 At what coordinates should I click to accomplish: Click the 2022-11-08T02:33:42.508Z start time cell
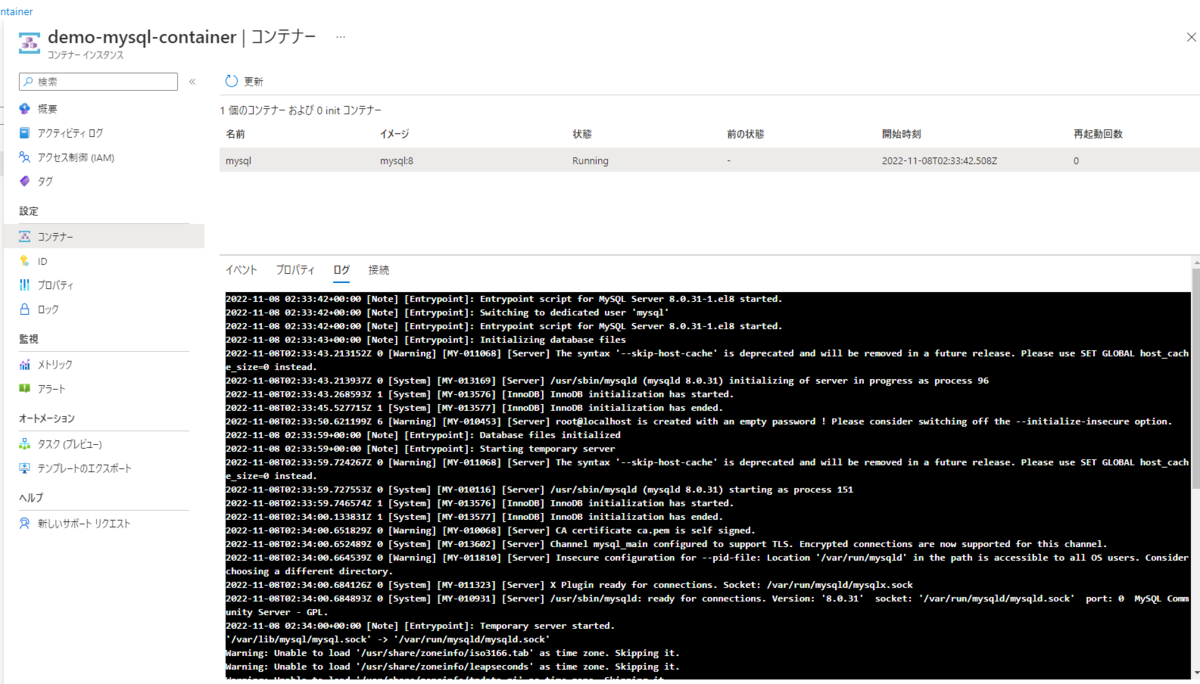point(940,160)
